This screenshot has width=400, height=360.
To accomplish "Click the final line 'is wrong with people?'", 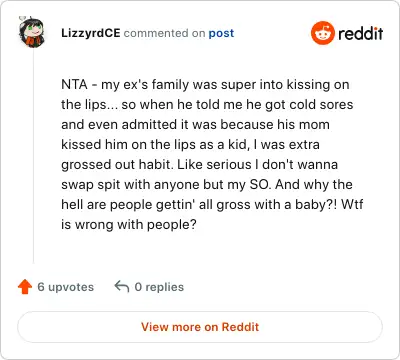I will click(x=129, y=225).
